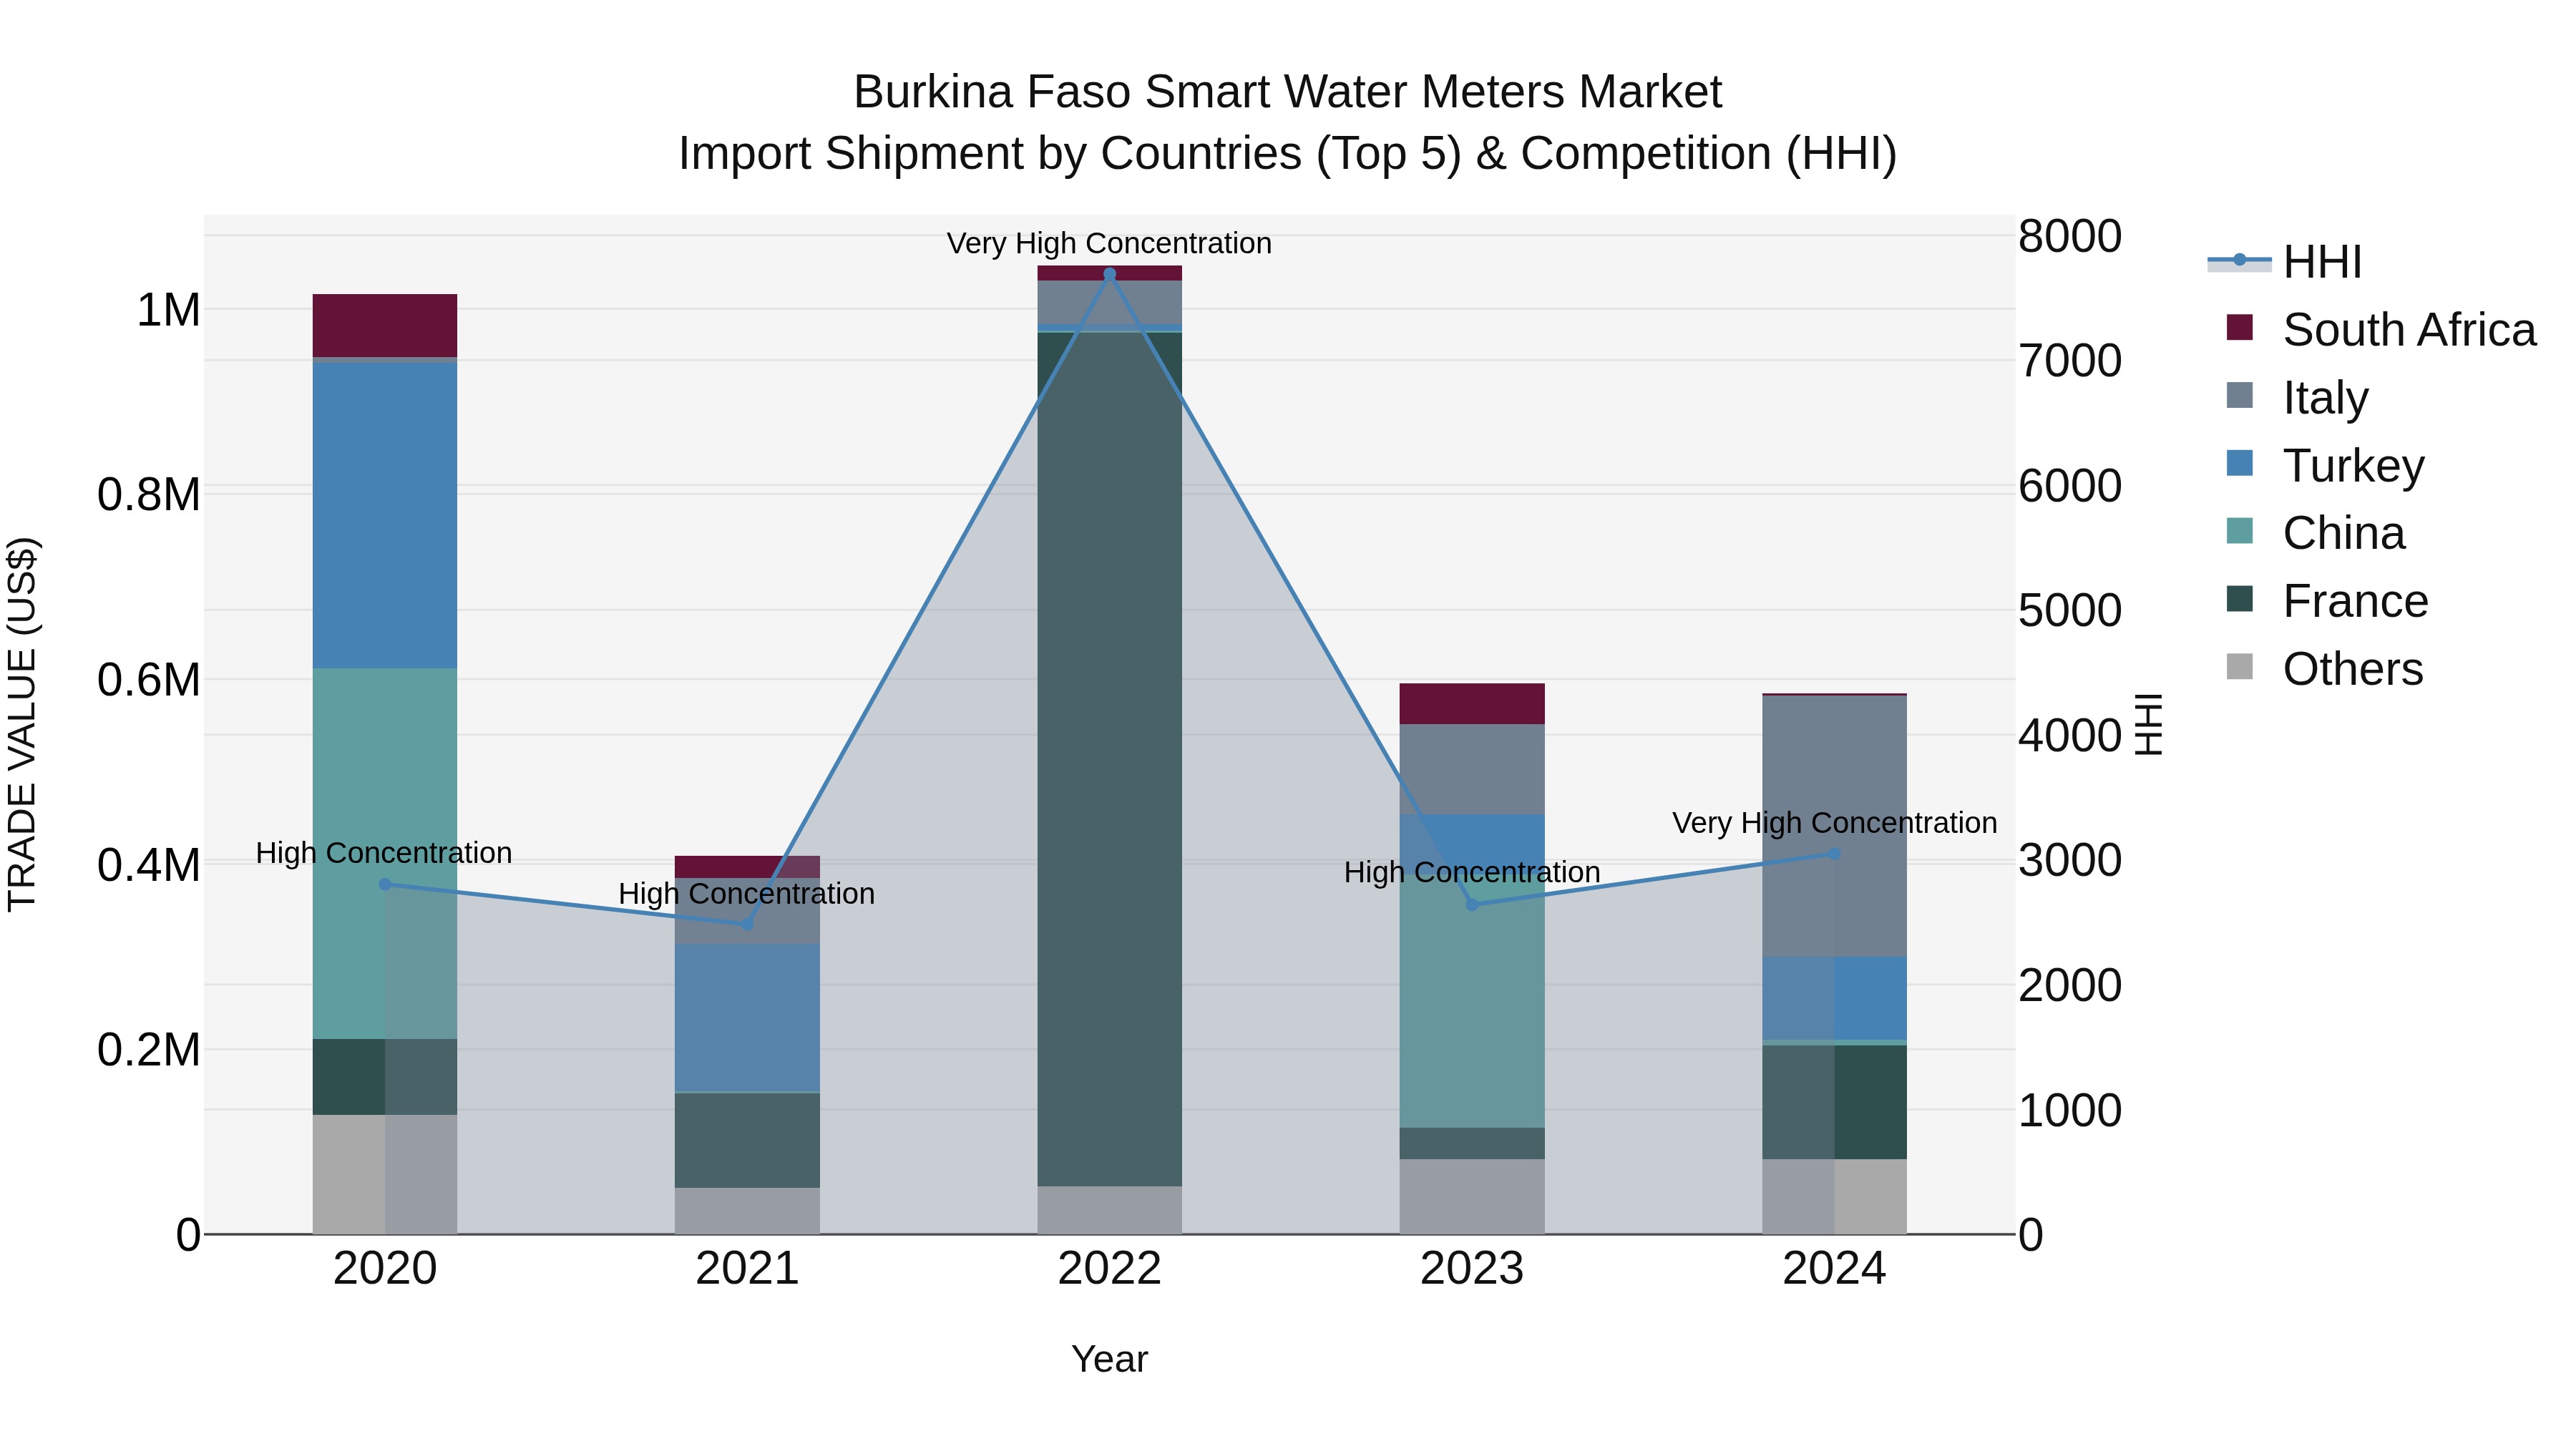Click the Turkey segment of the 2020 bar
Image resolution: width=2576 pixels, height=1449 pixels.
385,515
